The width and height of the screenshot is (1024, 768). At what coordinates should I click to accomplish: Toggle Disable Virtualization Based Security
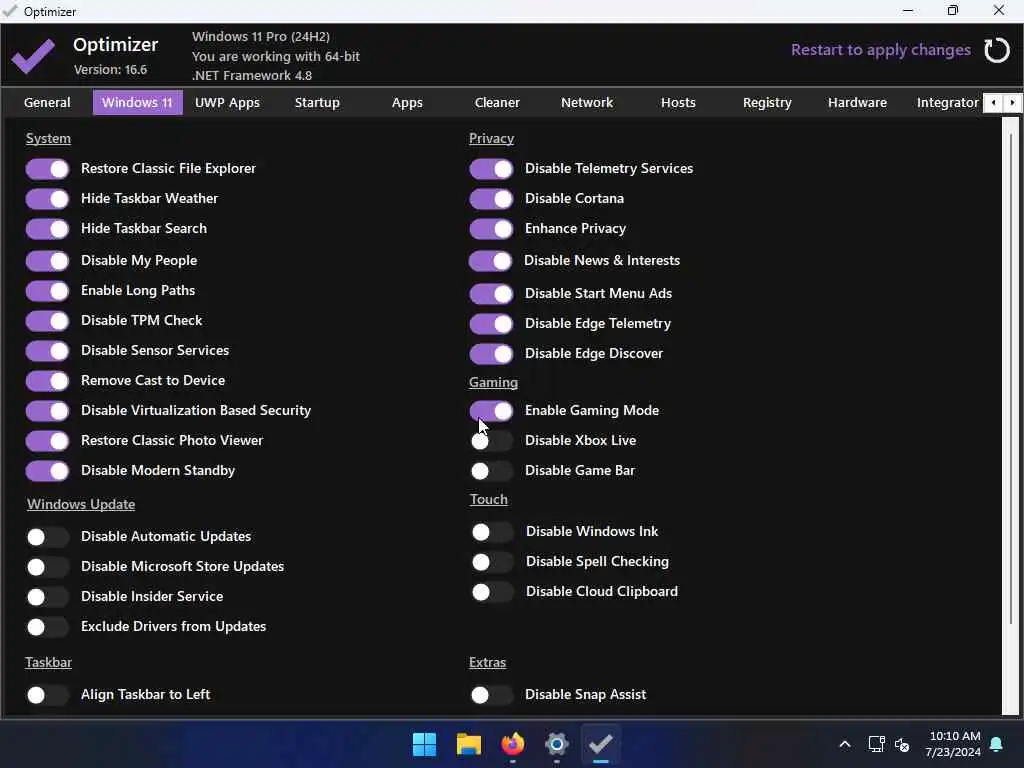tap(47, 411)
